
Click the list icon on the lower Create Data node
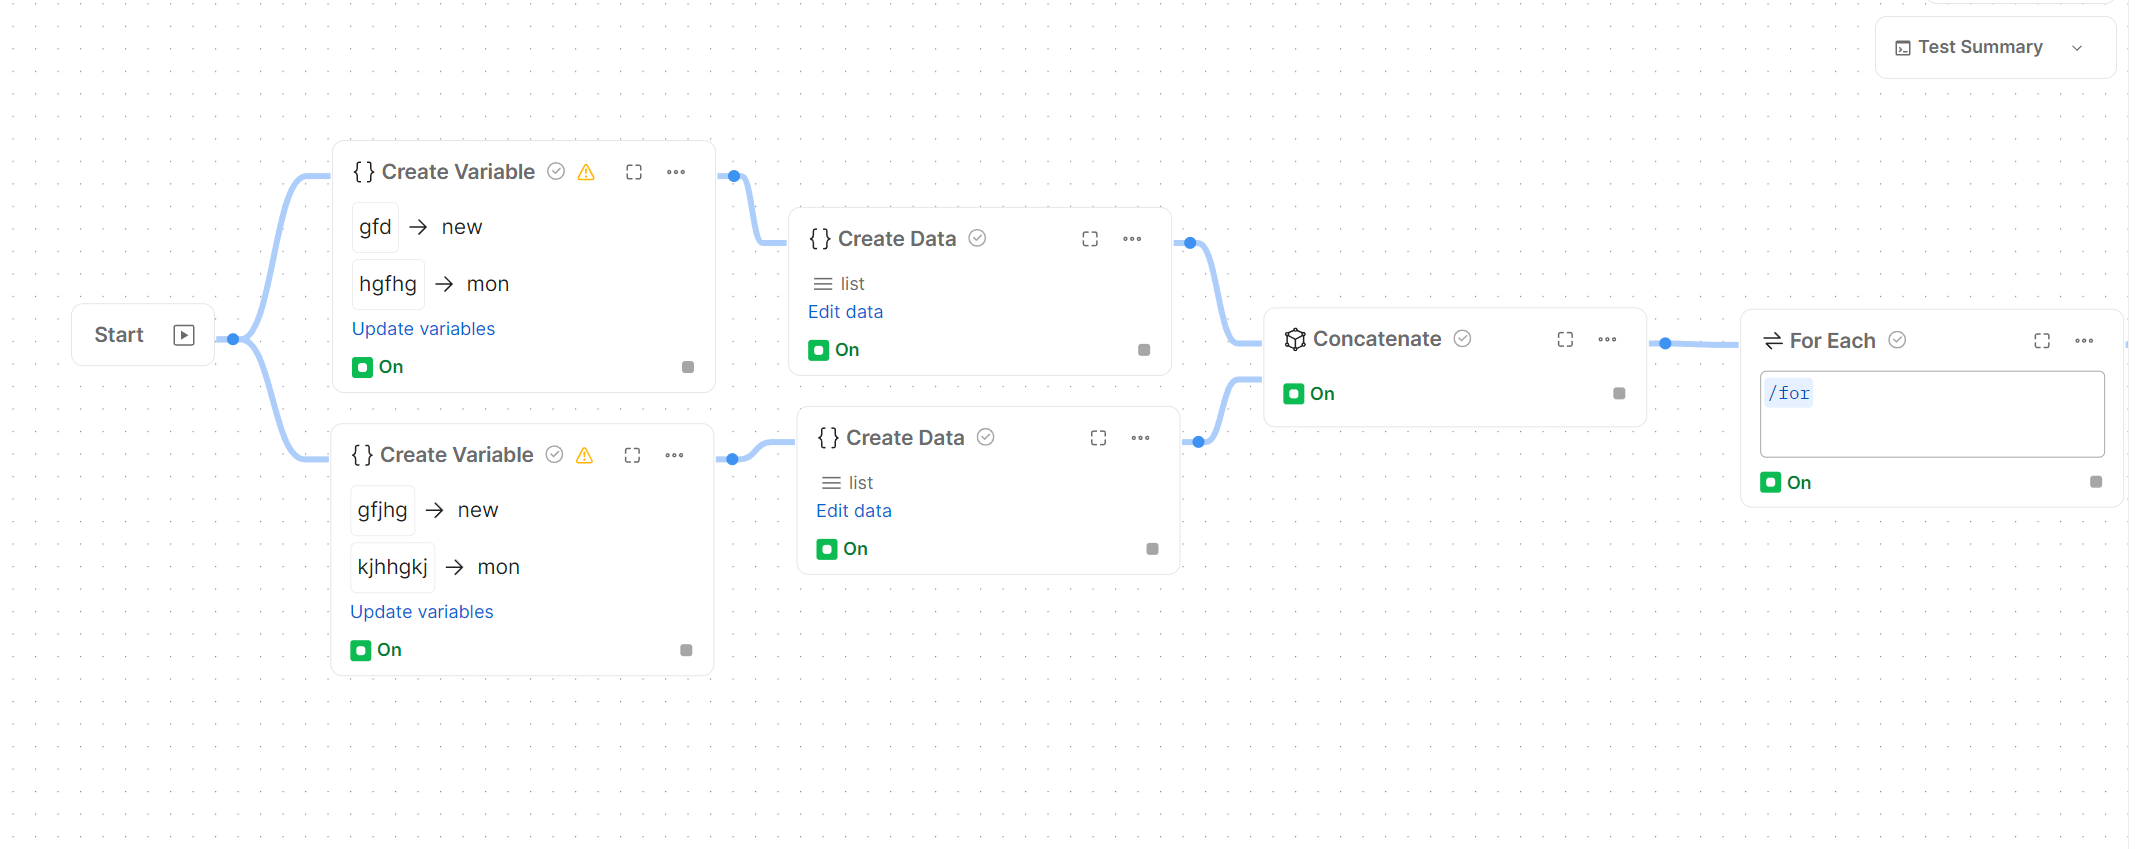(828, 482)
